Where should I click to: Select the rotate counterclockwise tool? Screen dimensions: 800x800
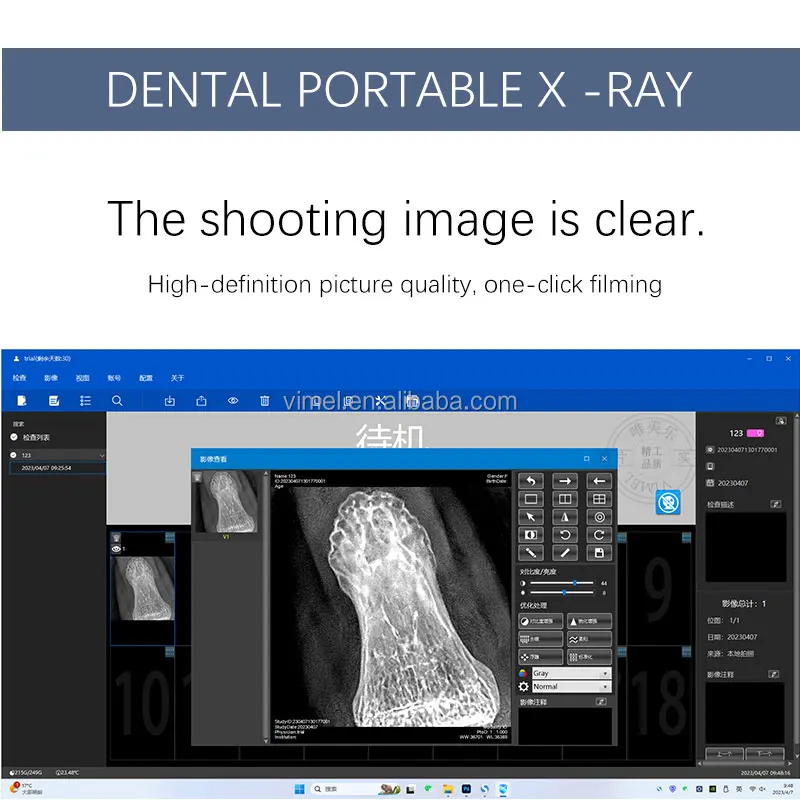click(566, 535)
